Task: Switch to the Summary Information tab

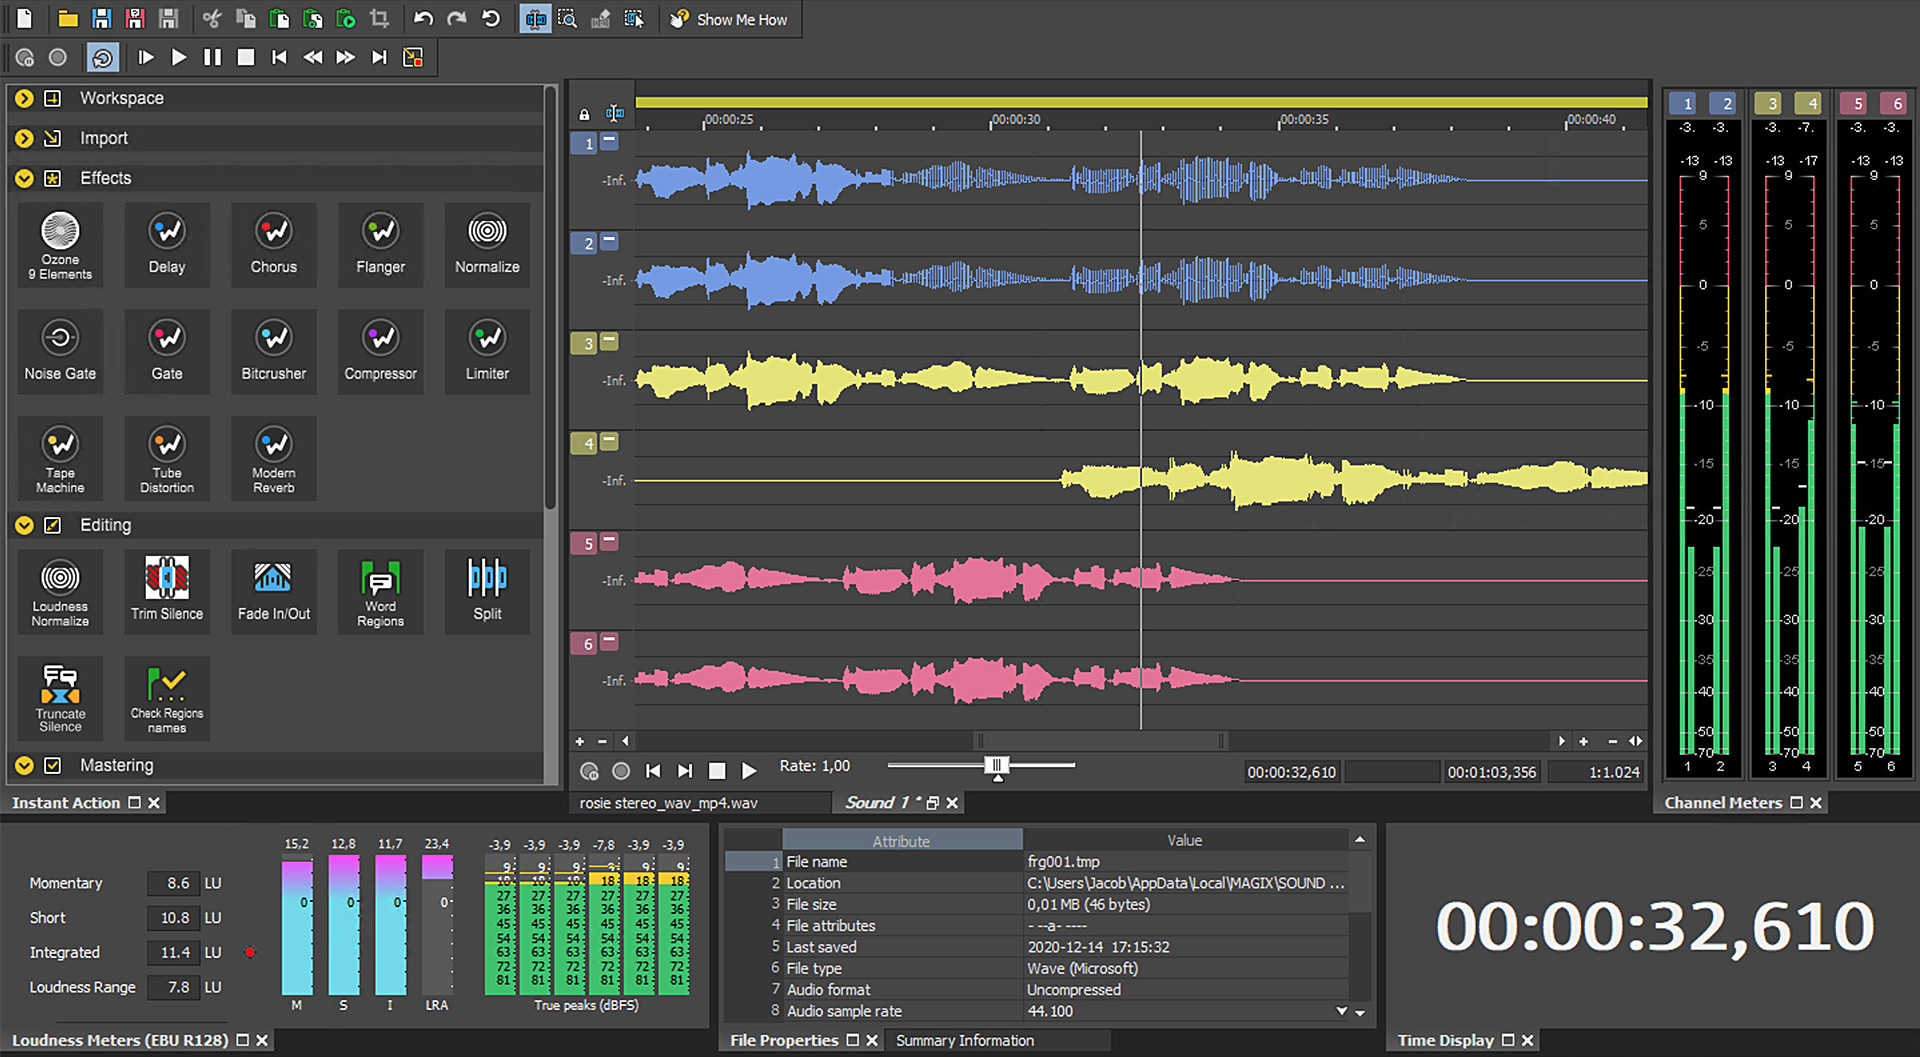Action: coord(964,1040)
